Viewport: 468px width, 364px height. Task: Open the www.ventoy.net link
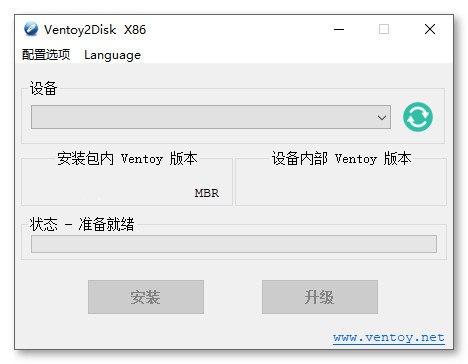point(388,337)
